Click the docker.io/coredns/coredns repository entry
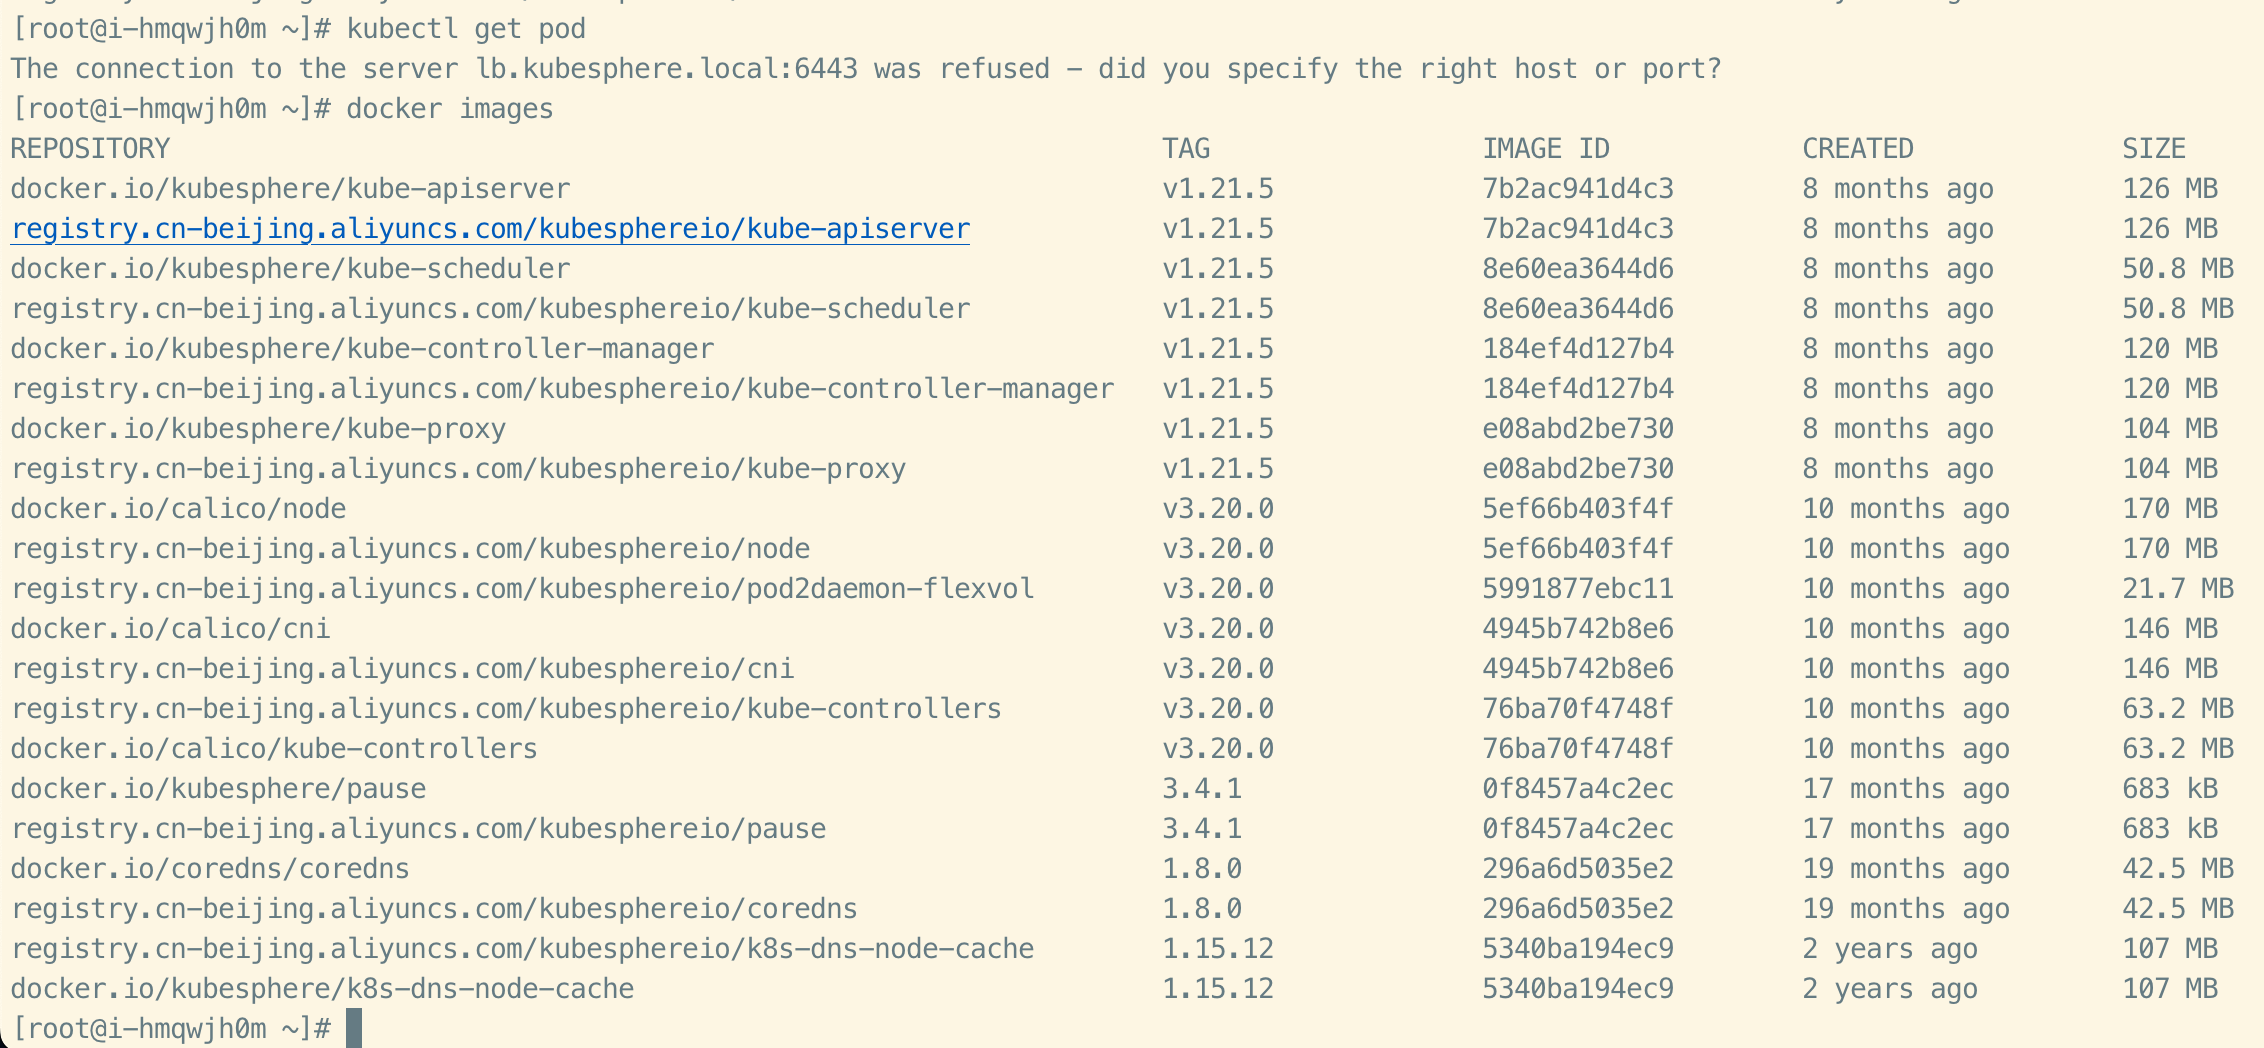This screenshot has width=2264, height=1048. coord(210,869)
